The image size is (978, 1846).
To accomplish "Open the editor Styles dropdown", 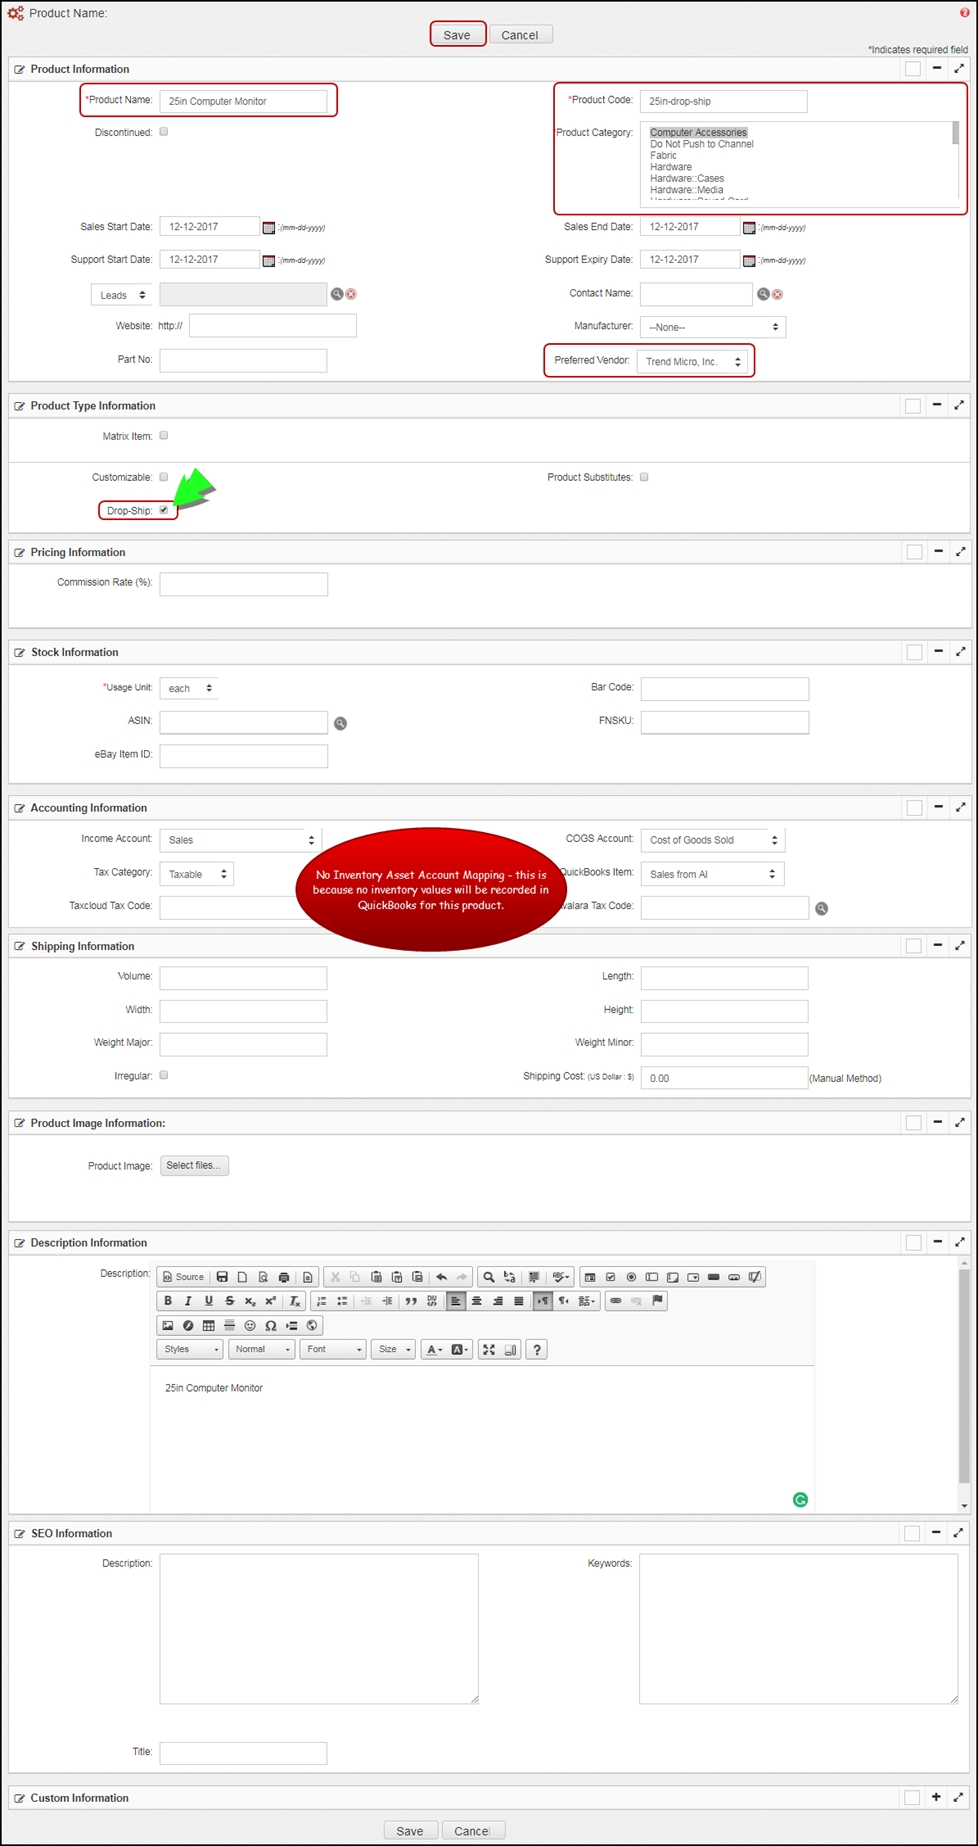I will click(x=190, y=1350).
